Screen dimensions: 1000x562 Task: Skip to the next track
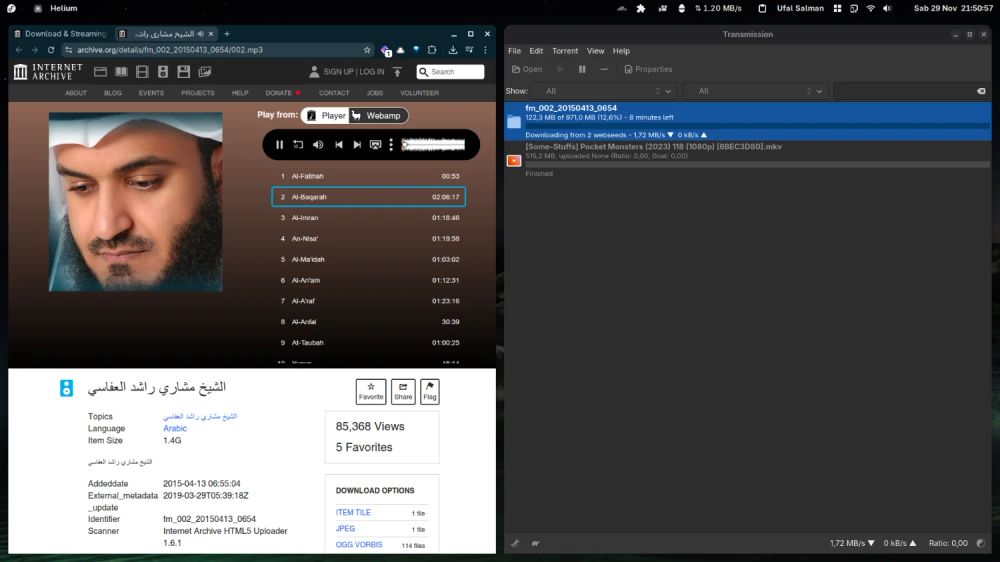click(x=357, y=145)
